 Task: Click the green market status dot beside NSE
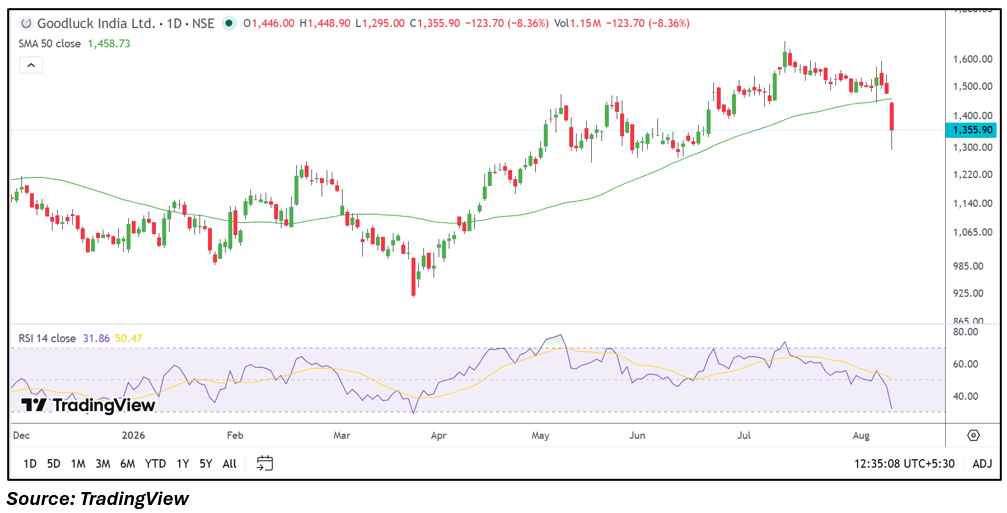pyautogui.click(x=228, y=23)
